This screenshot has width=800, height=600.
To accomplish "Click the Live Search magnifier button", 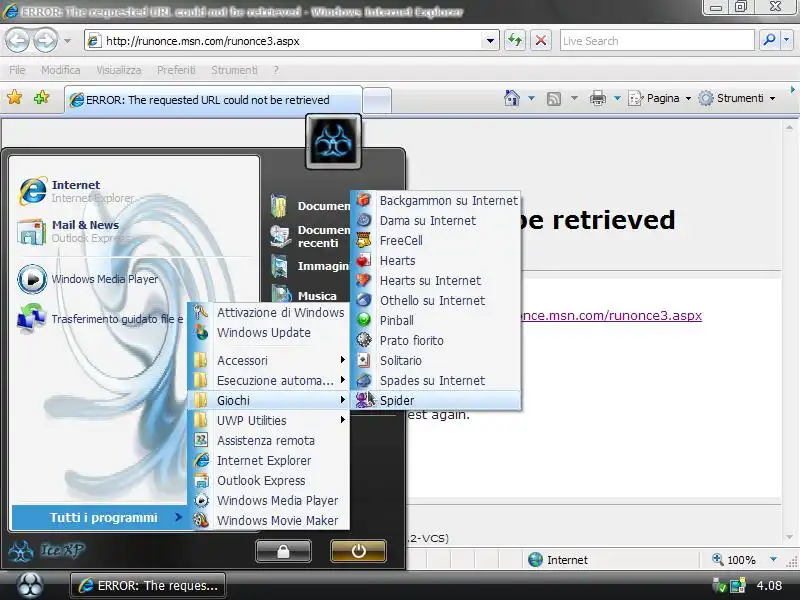I will point(769,40).
